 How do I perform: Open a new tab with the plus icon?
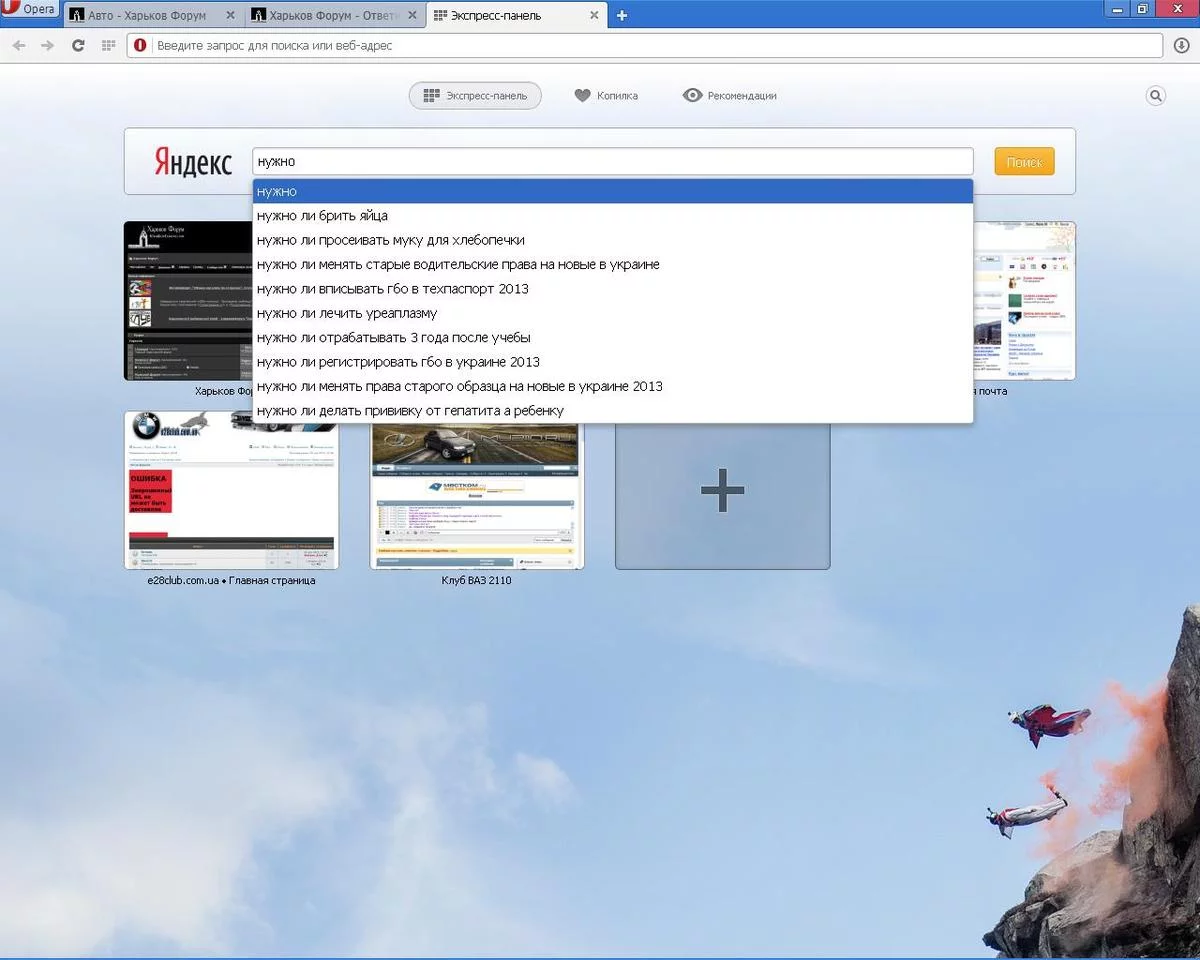[622, 16]
